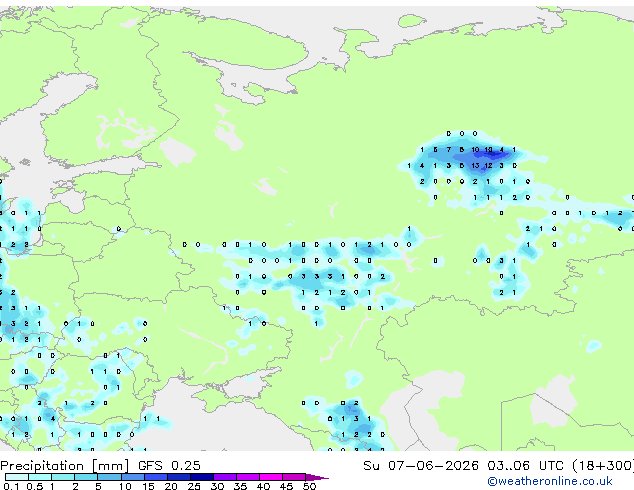Click the "Precipitation [mm]" title text
The image size is (634, 490).
(64, 466)
